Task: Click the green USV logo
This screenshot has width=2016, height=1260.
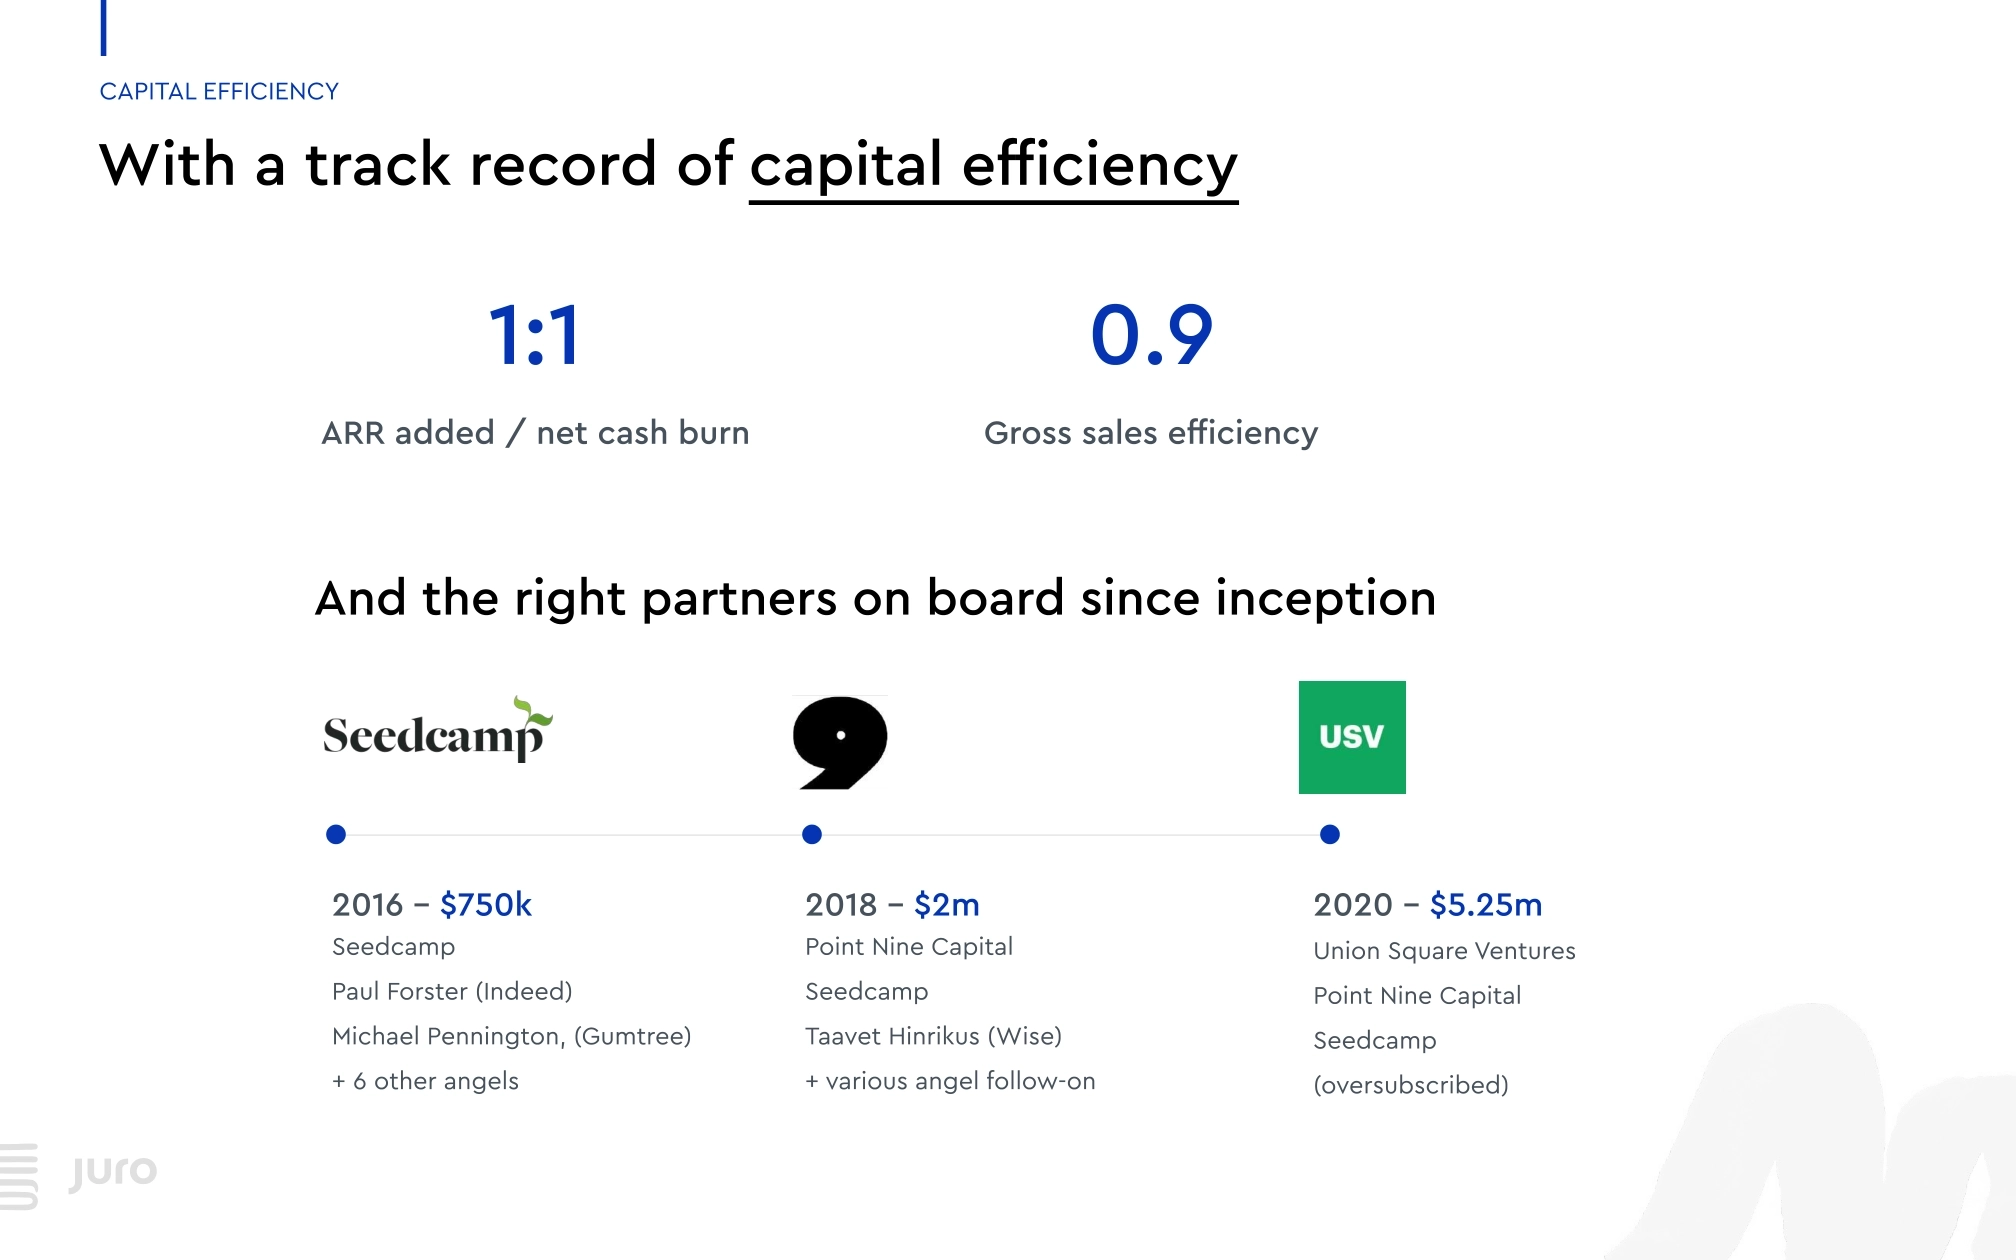Action: pyautogui.click(x=1351, y=737)
